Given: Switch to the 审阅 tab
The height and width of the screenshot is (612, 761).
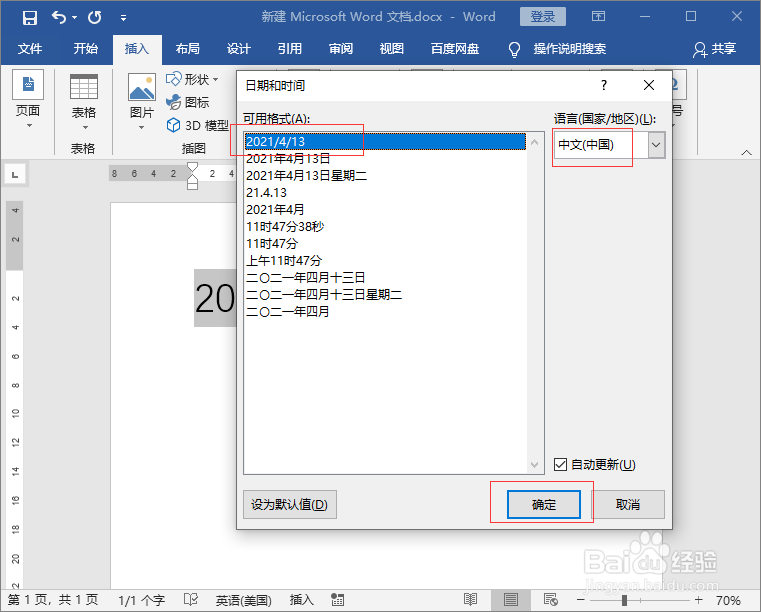Looking at the screenshot, I should (340, 49).
